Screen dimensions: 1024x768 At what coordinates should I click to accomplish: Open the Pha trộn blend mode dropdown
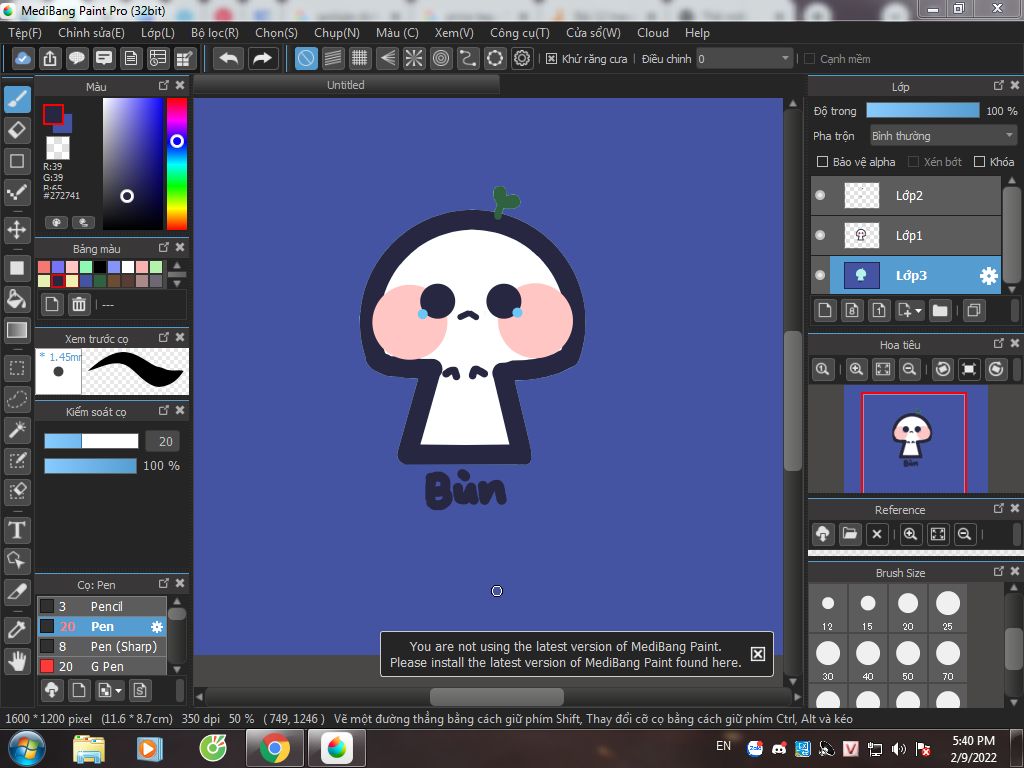[x=943, y=136]
